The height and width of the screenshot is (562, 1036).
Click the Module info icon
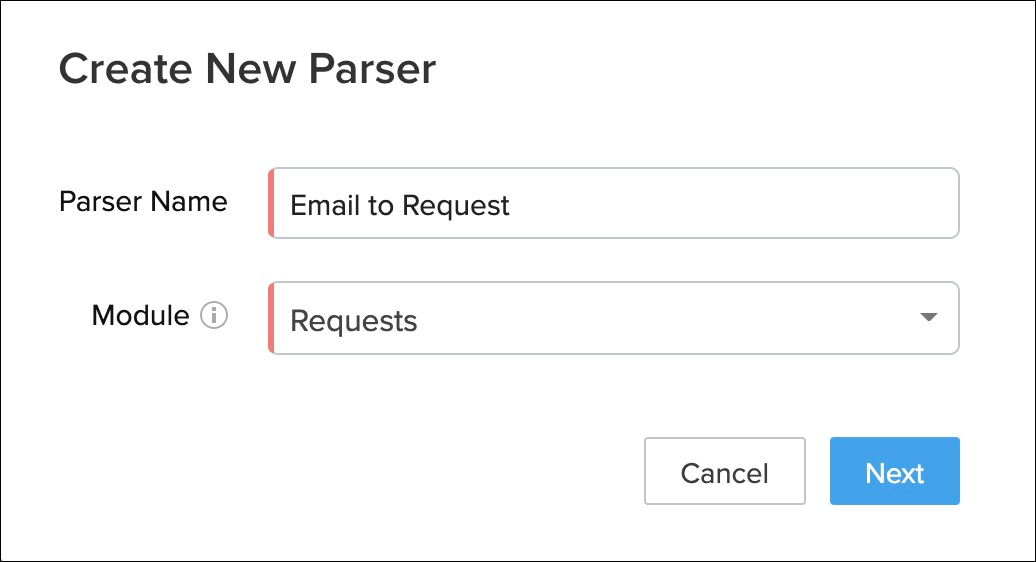(x=214, y=317)
